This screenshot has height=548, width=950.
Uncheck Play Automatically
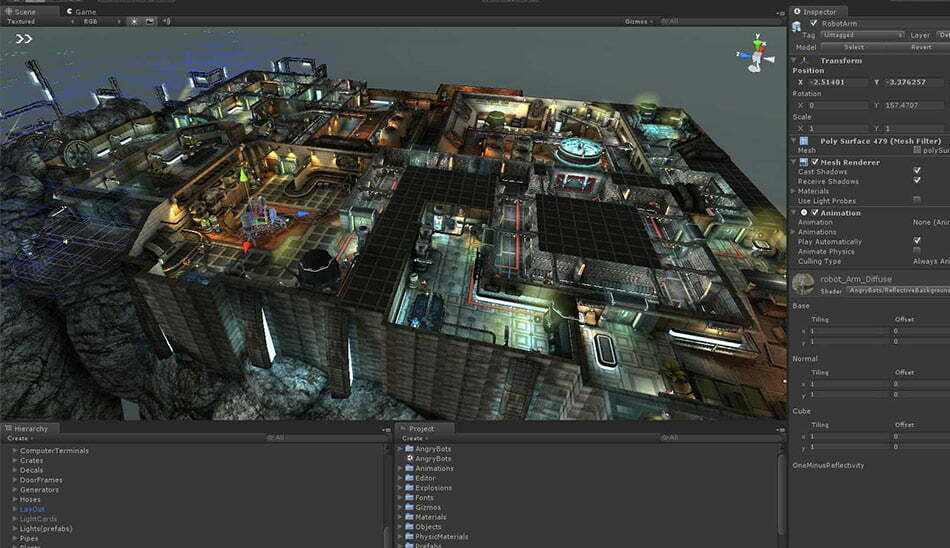(x=917, y=241)
